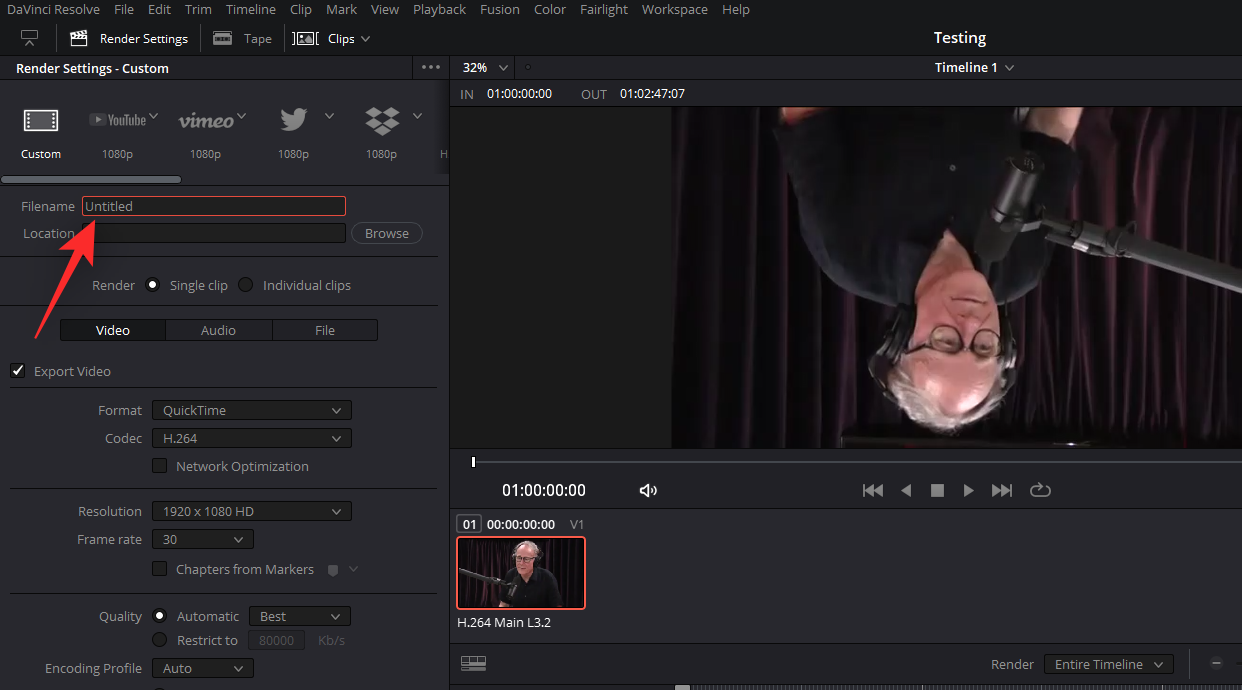Zoom out with the minus icon

tap(1216, 663)
